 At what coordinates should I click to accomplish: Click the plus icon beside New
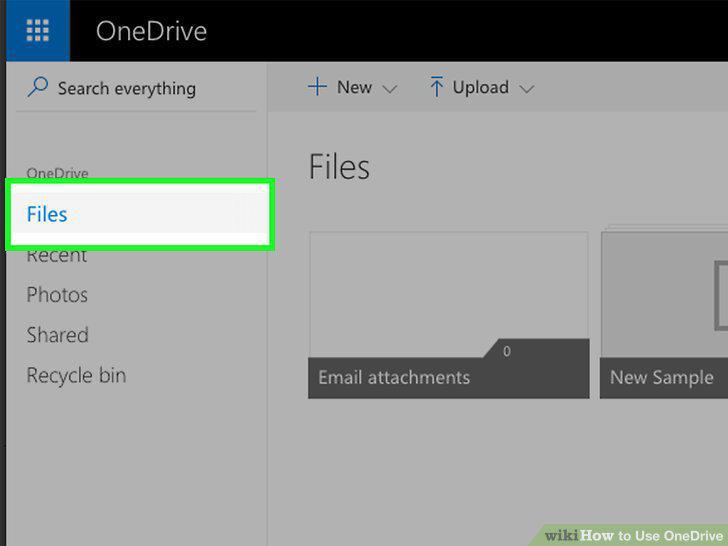click(318, 87)
